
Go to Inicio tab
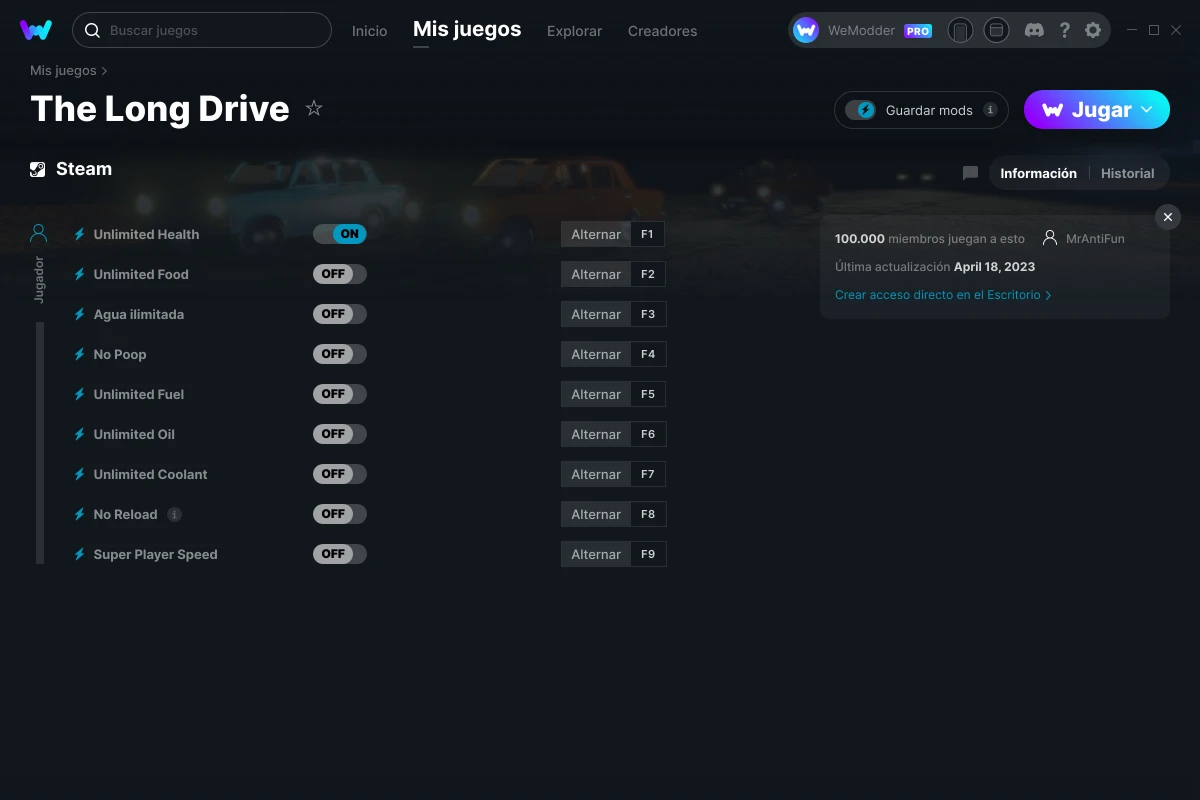click(369, 31)
